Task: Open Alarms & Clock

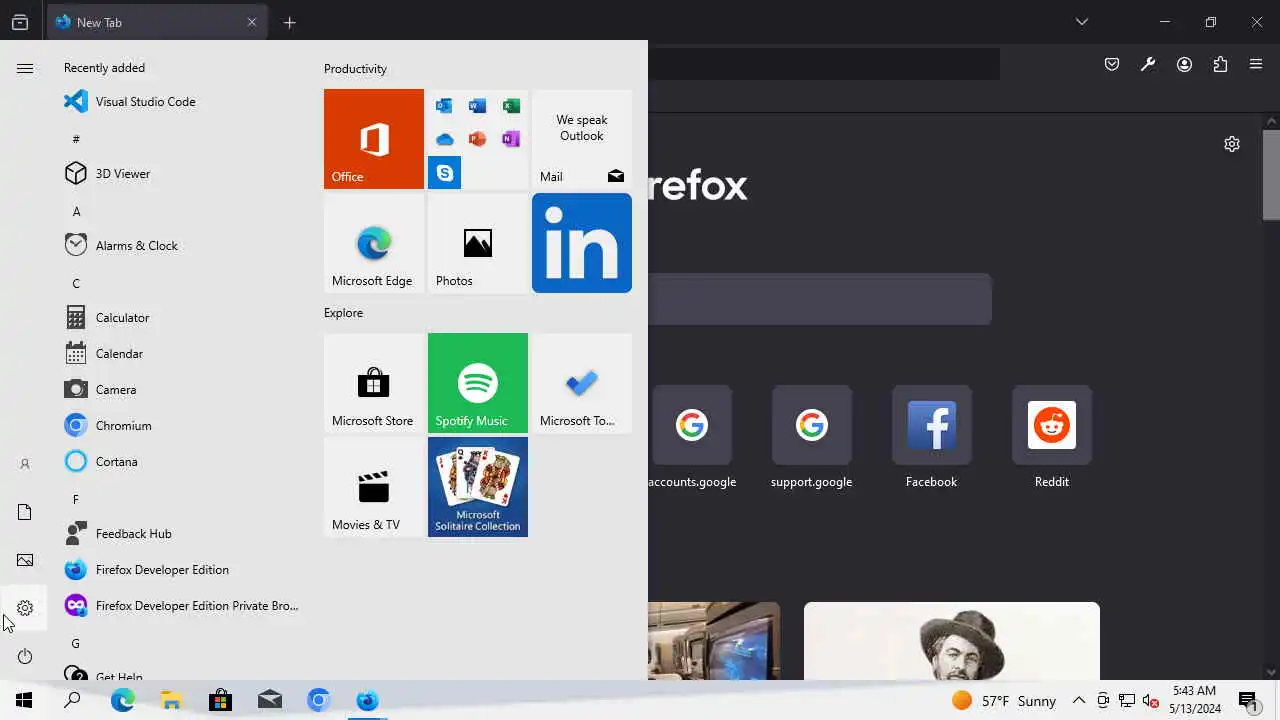Action: coord(180,246)
